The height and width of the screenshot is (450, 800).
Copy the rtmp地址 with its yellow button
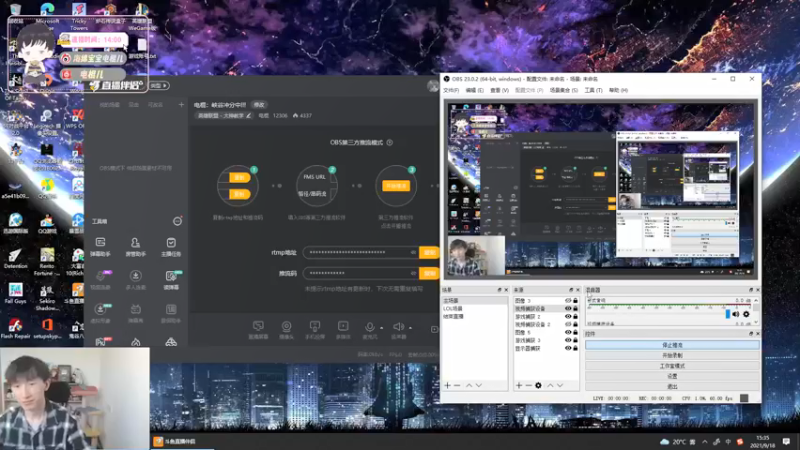(429, 252)
